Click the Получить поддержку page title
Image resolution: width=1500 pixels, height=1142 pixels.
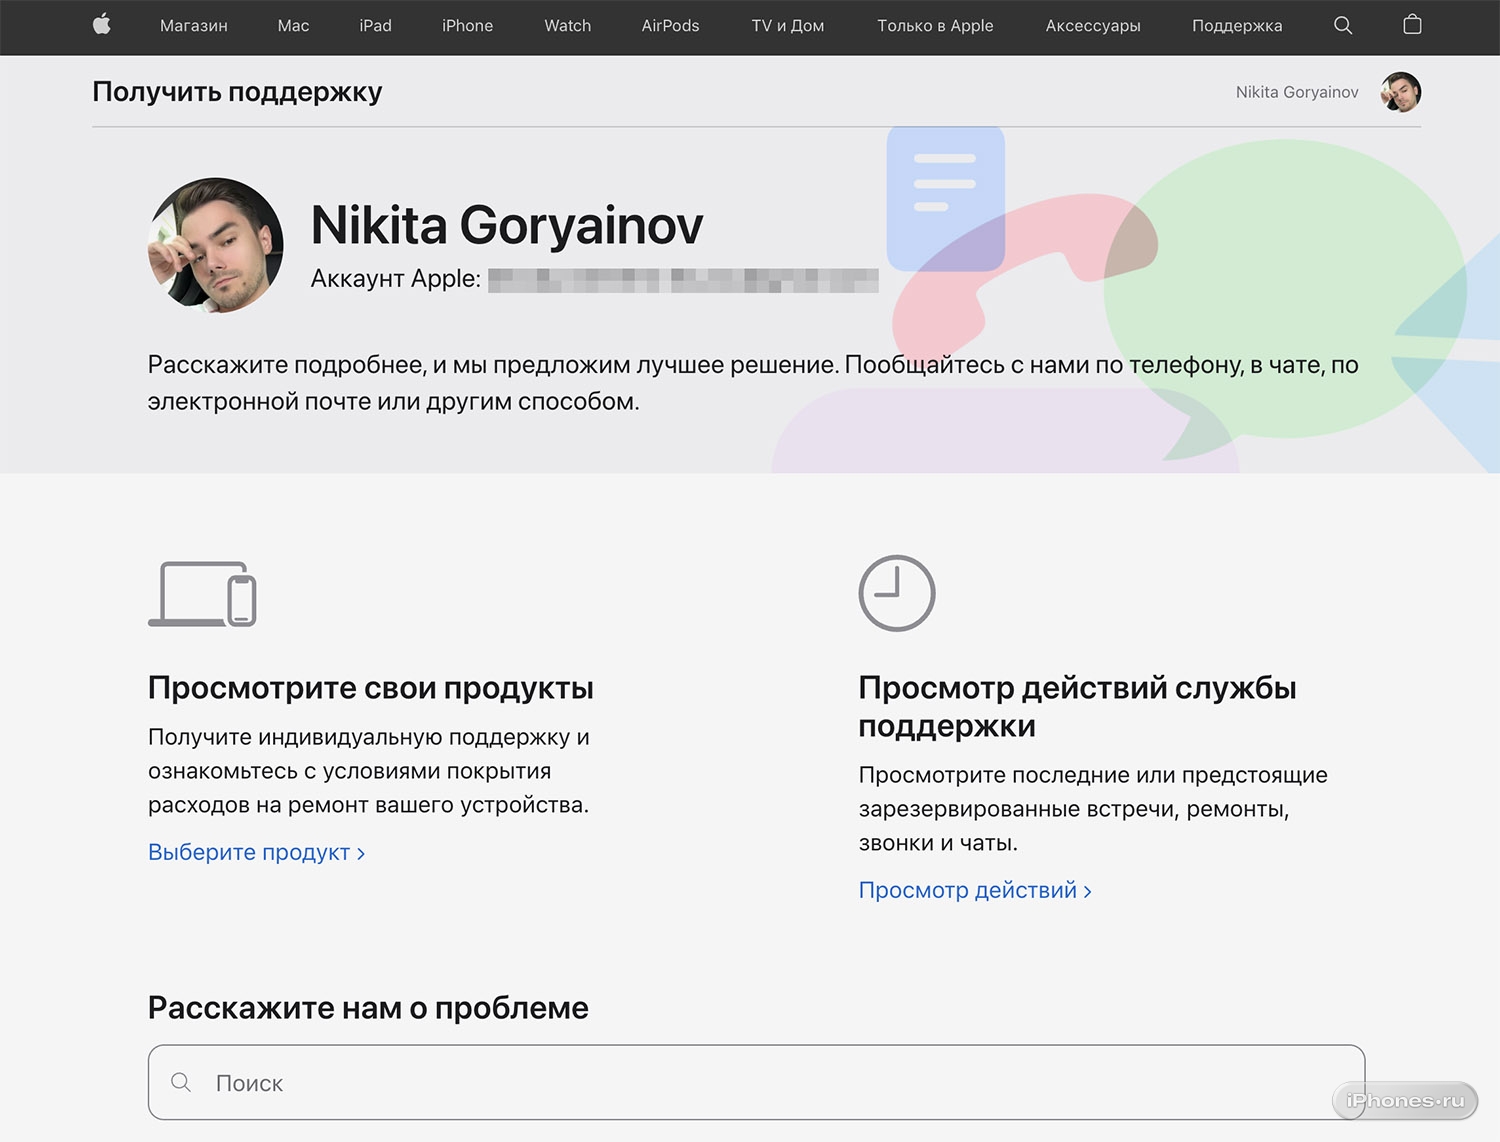coord(237,92)
